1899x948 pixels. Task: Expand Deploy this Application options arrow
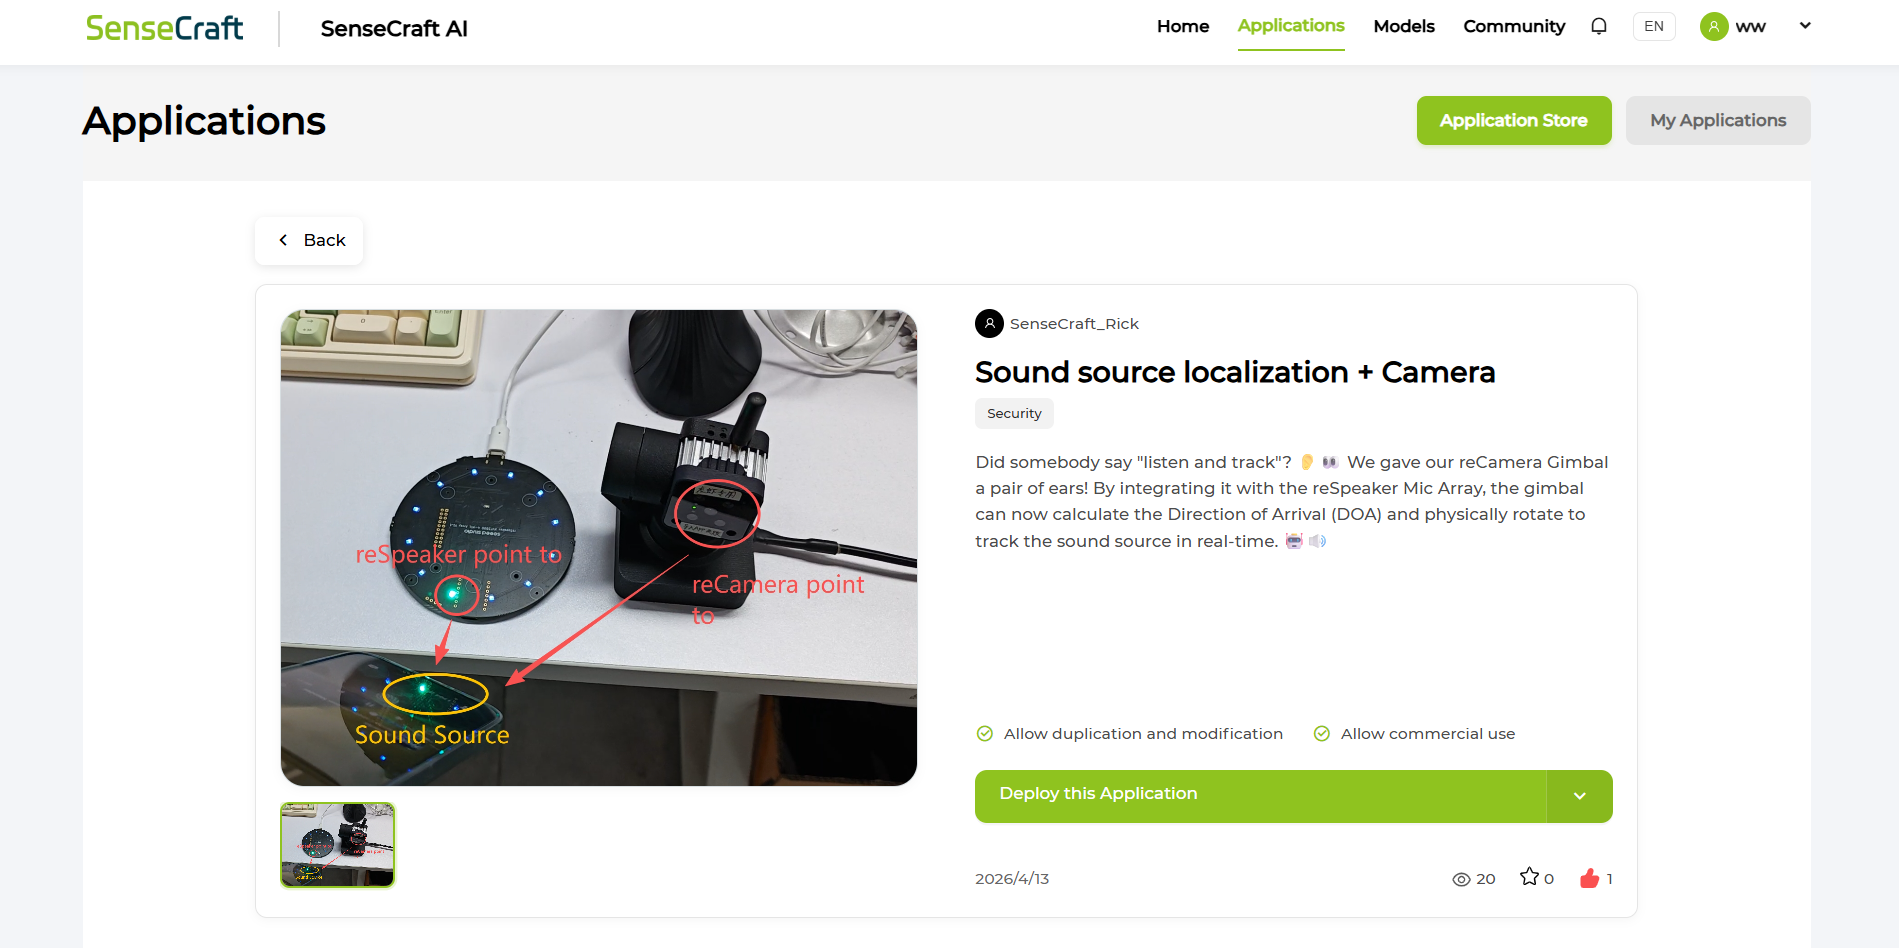click(1580, 796)
